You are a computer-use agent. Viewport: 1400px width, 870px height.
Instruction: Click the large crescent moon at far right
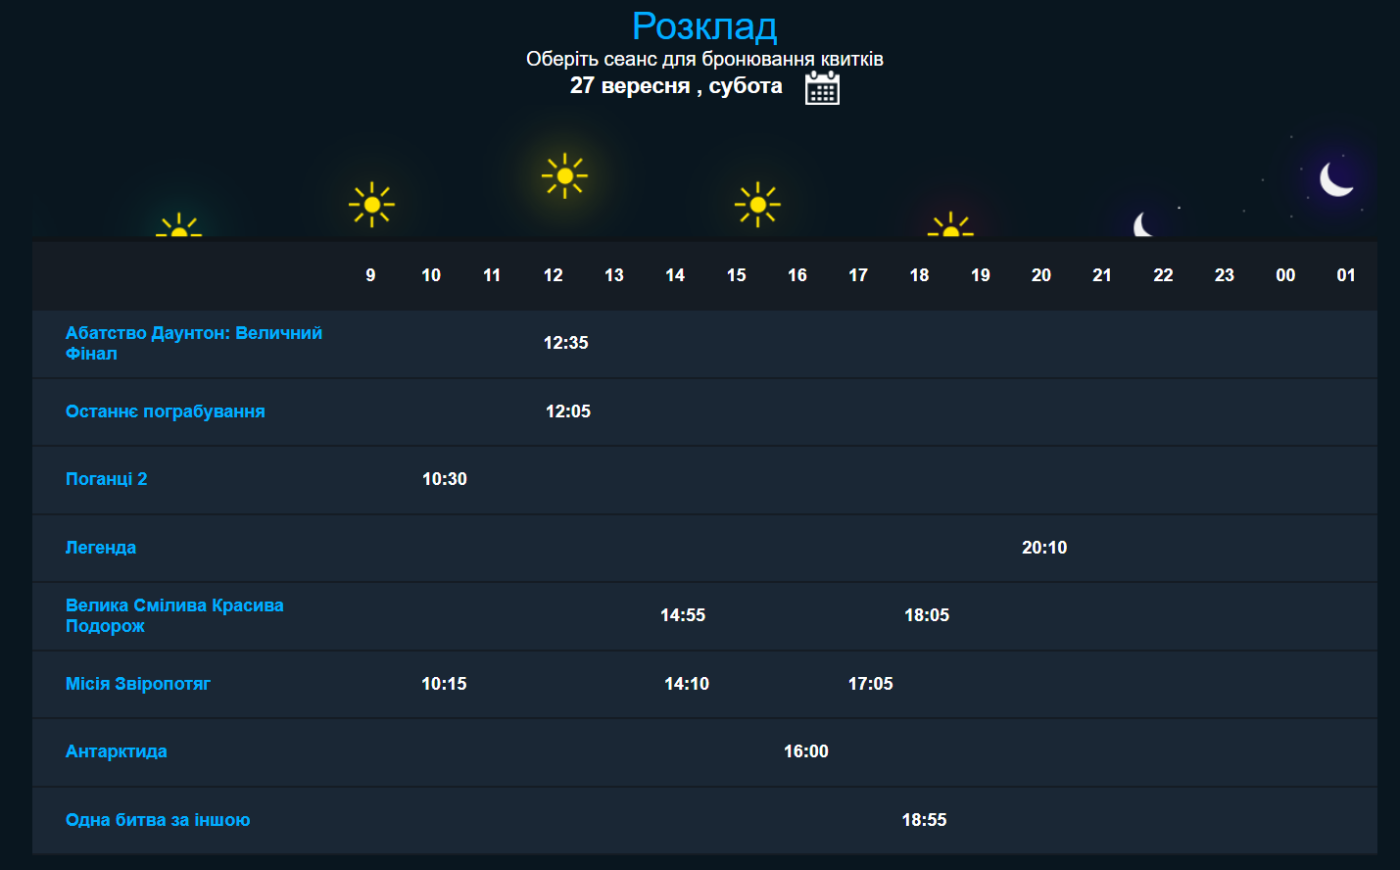(x=1335, y=180)
